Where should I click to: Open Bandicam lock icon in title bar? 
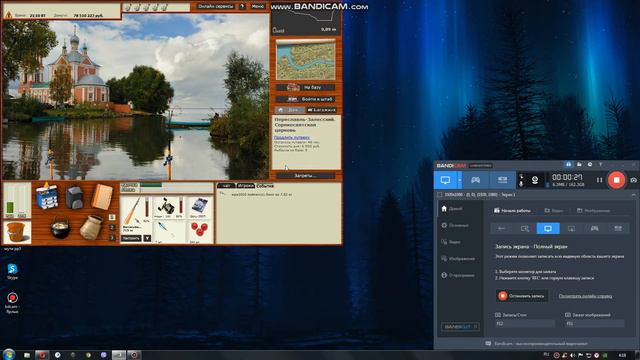pos(568,164)
